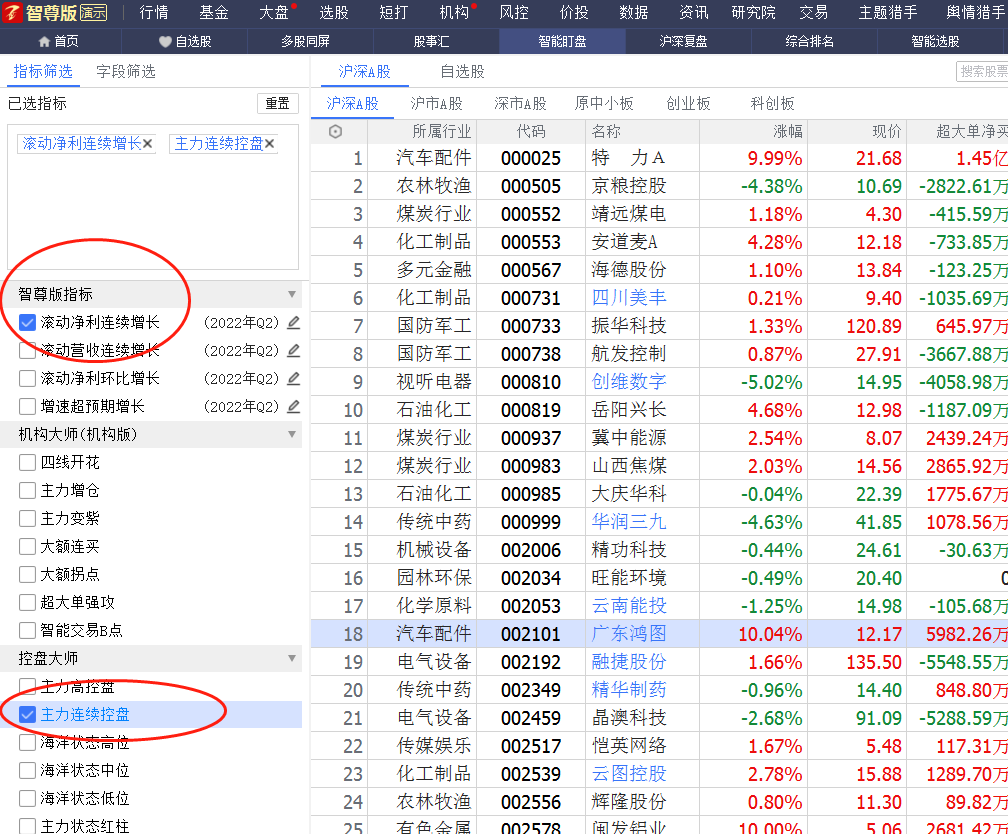Check the 增速超预期增长 checkbox

coord(27,406)
